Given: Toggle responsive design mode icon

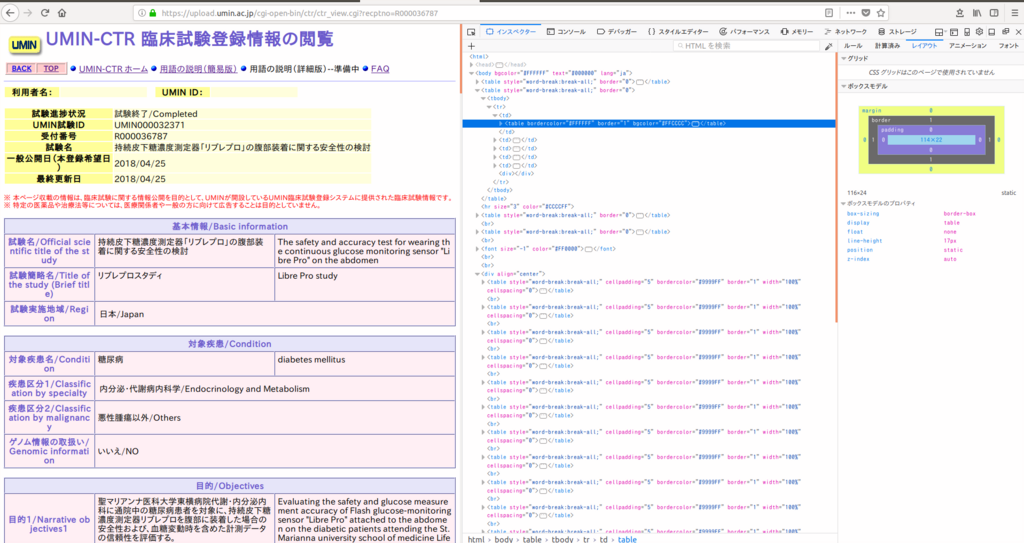Looking at the screenshot, I should pyautogui.click(x=967, y=31).
